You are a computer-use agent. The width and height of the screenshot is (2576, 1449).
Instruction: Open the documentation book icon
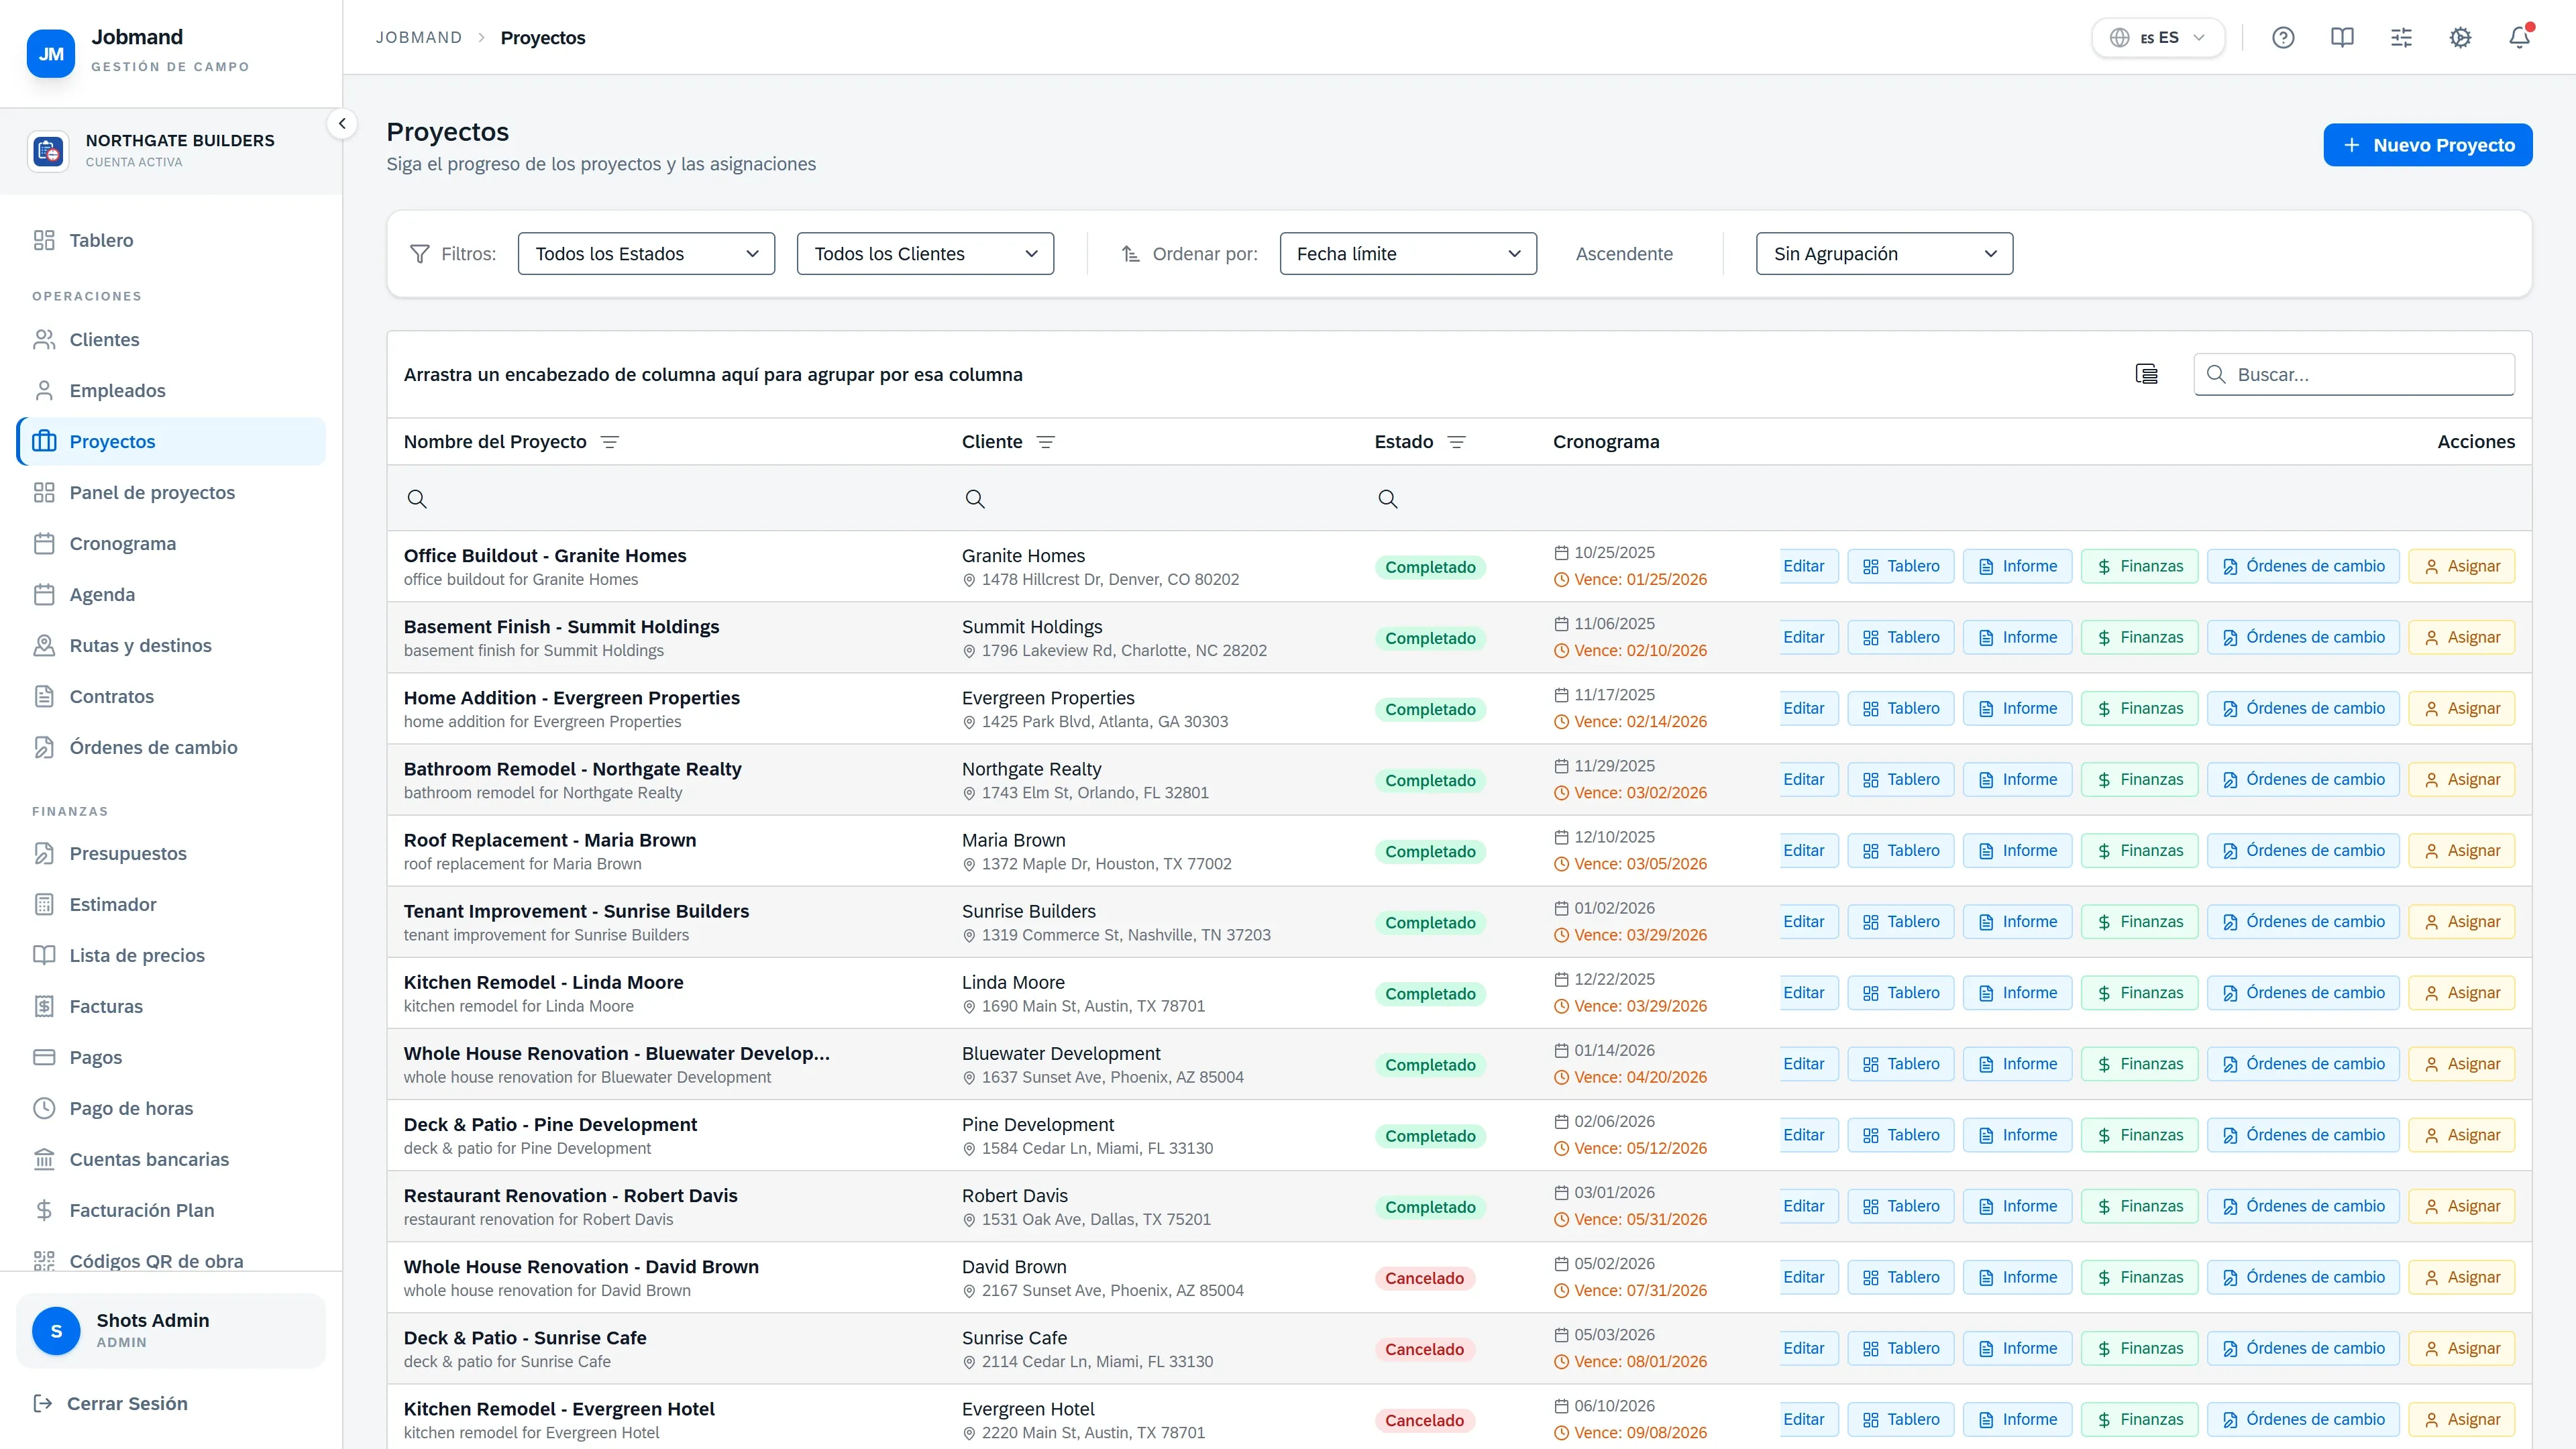[x=2342, y=38]
